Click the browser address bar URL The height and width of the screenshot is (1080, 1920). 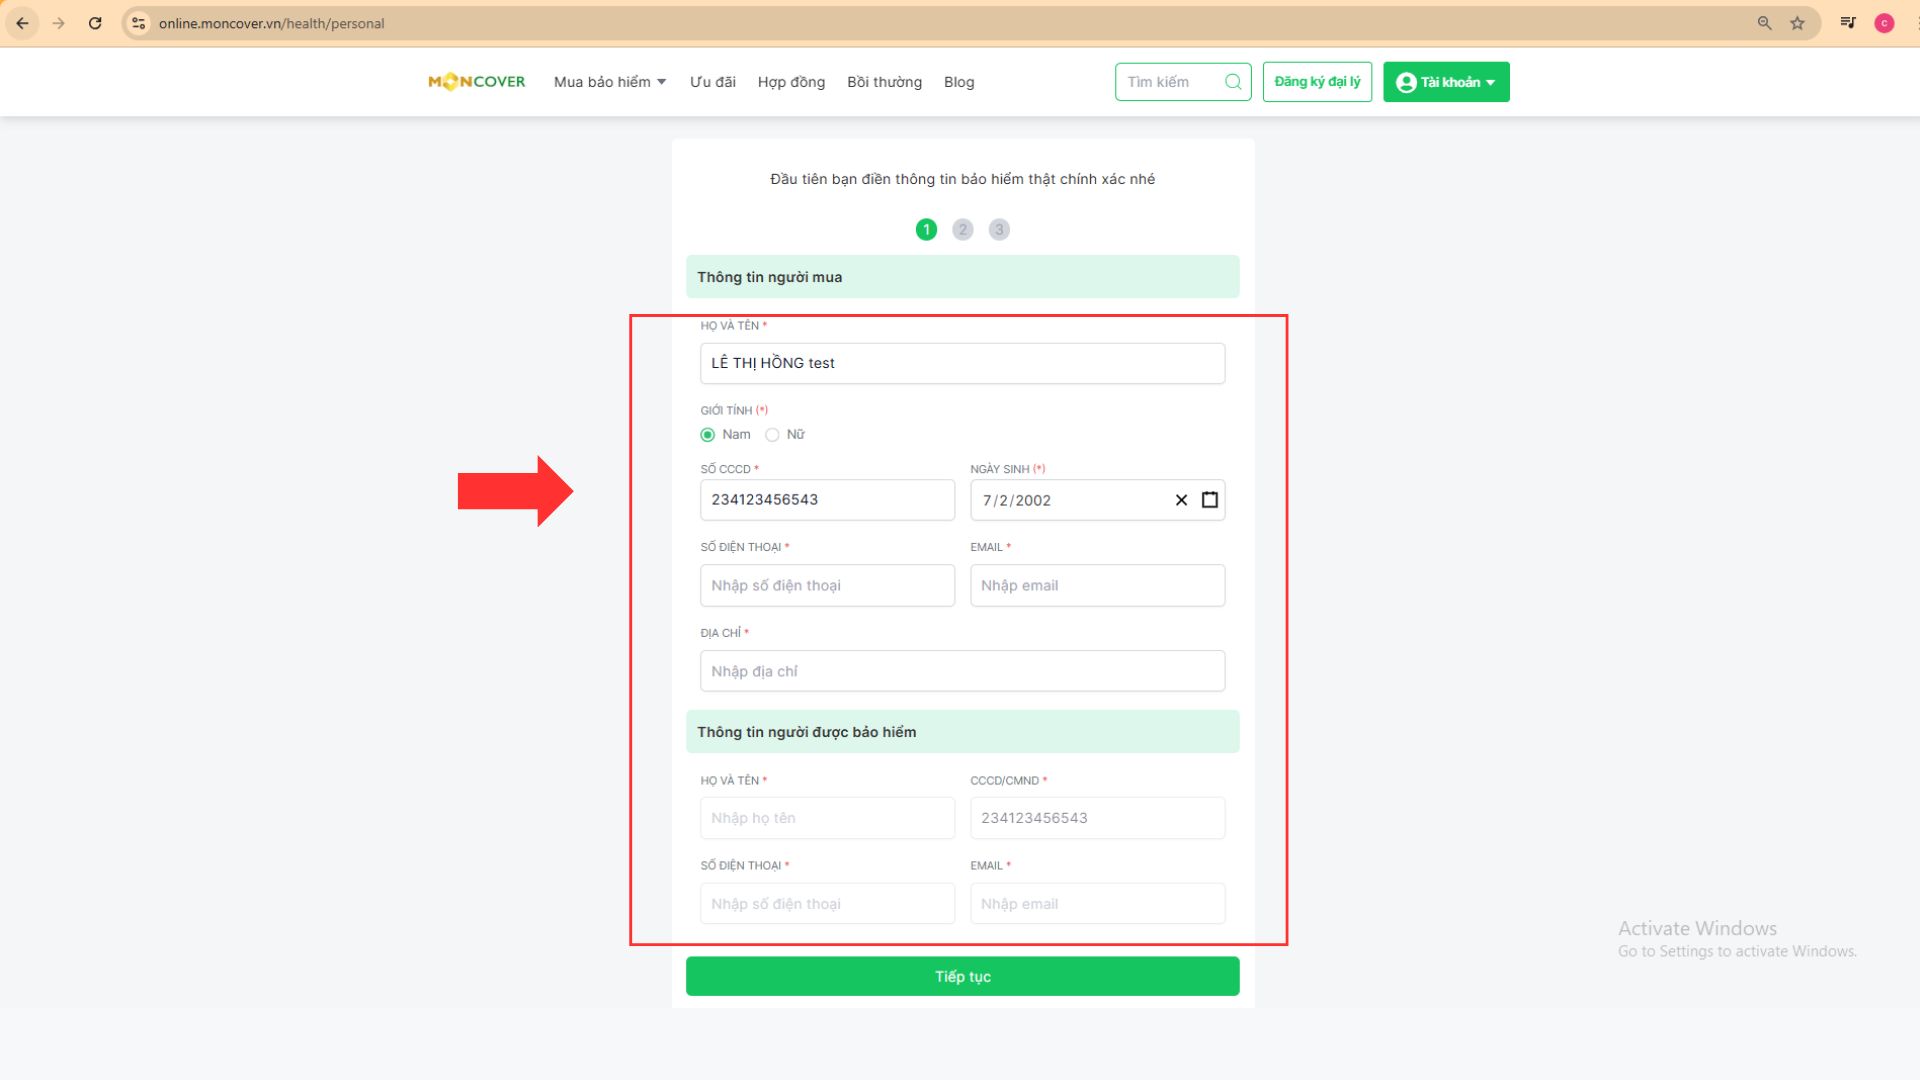tap(271, 23)
